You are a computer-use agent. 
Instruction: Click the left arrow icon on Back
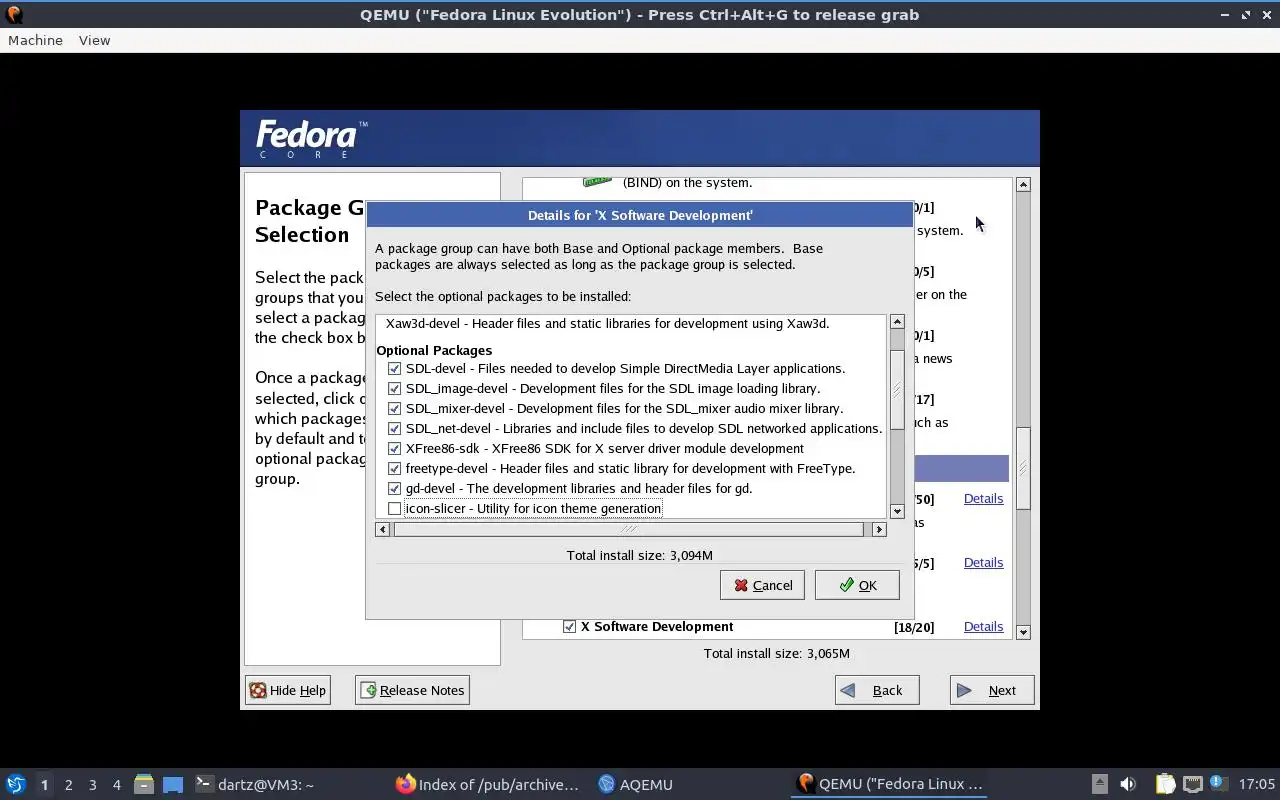click(x=848, y=690)
